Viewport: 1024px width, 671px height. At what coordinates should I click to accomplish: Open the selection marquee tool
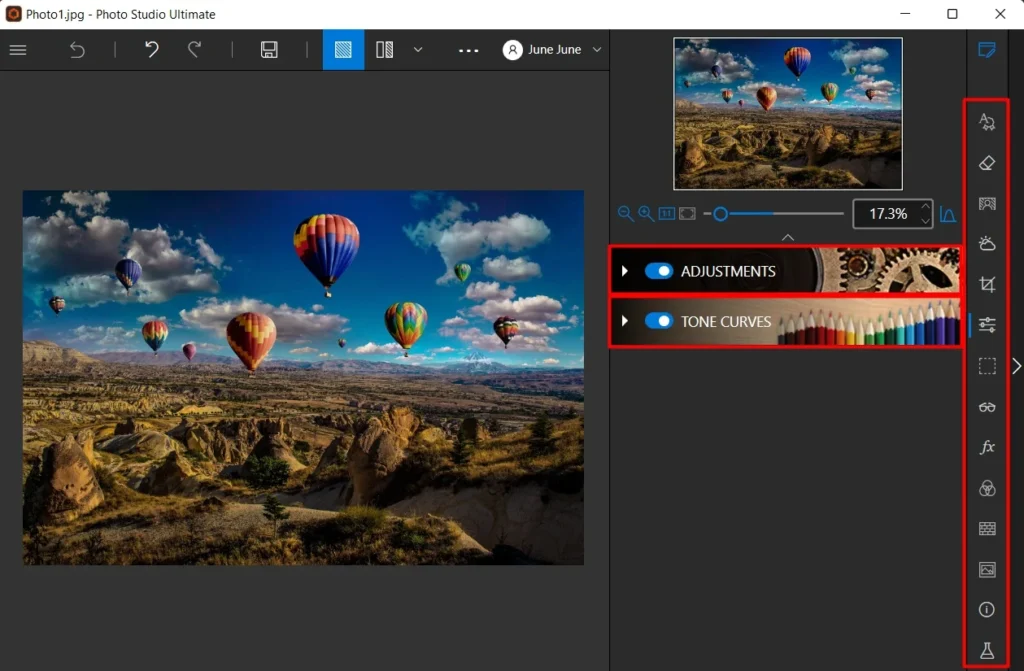986,365
